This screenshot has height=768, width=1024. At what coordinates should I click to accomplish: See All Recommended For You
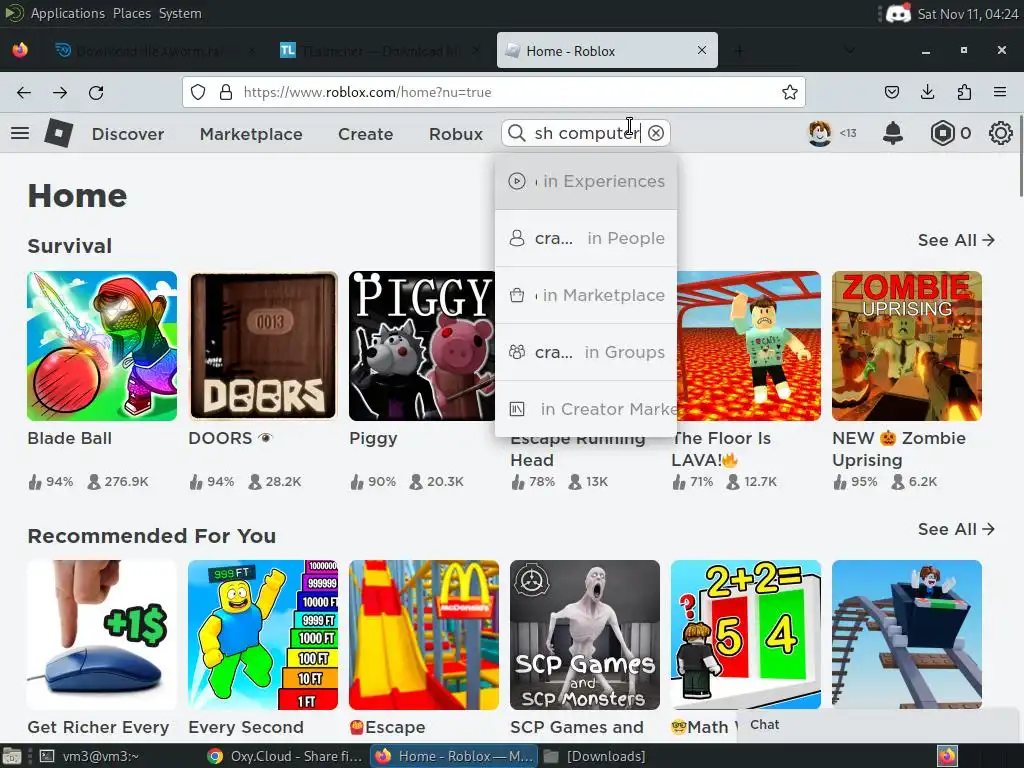coord(956,530)
